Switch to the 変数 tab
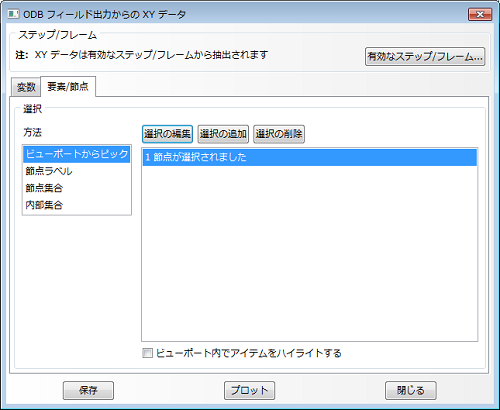This screenshot has width=500, height=410. coord(26,87)
